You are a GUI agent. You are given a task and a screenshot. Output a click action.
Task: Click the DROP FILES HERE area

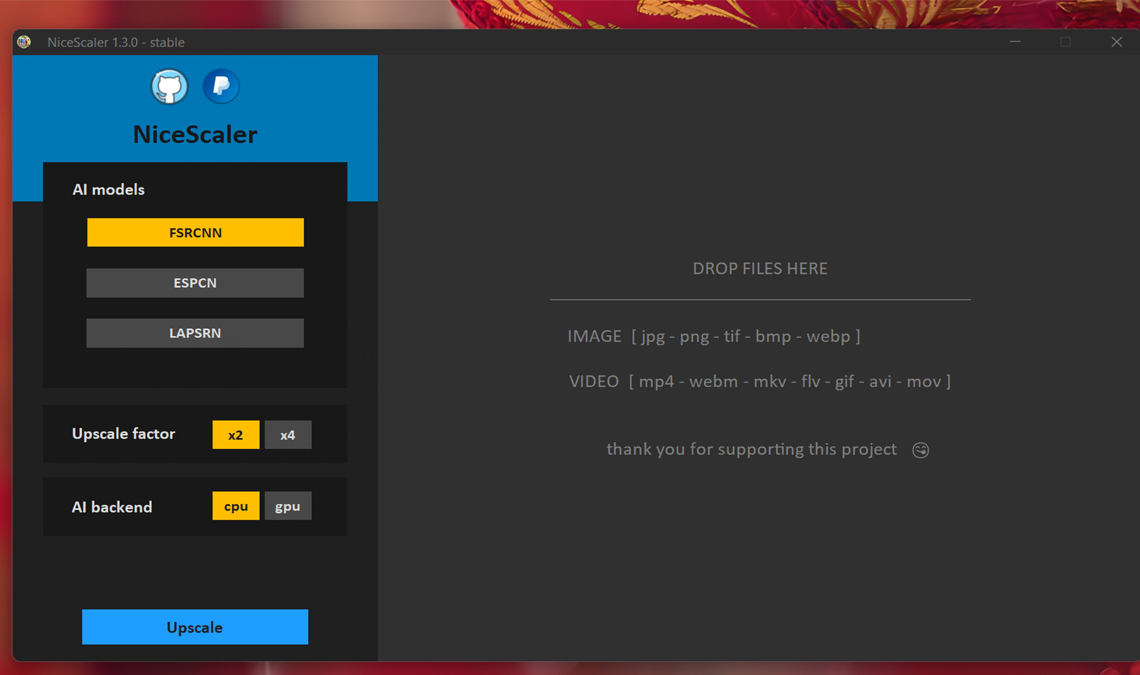point(760,268)
